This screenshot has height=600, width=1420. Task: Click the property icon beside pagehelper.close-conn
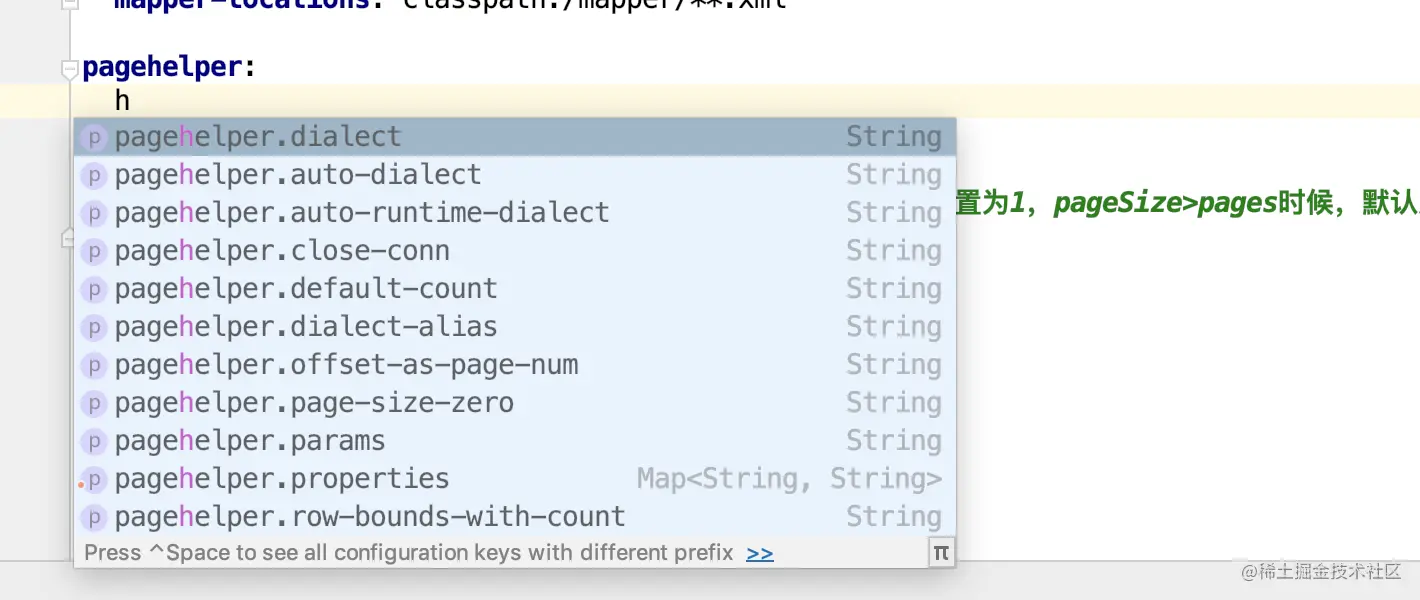[x=93, y=251]
